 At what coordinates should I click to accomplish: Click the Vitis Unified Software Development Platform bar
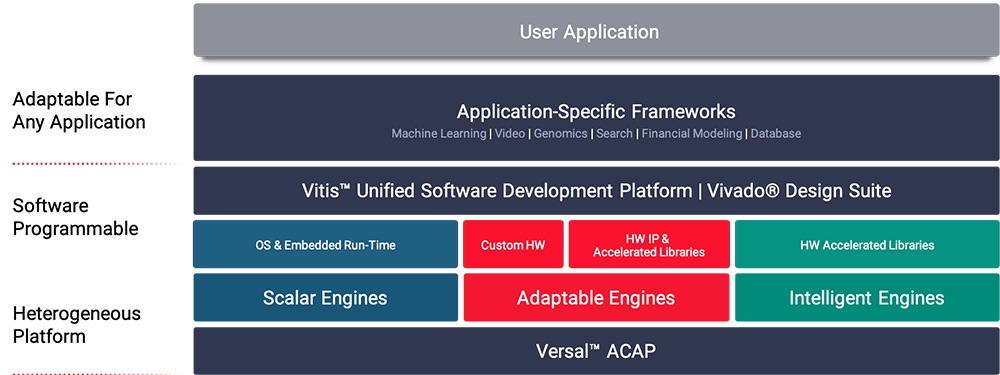pyautogui.click(x=596, y=191)
